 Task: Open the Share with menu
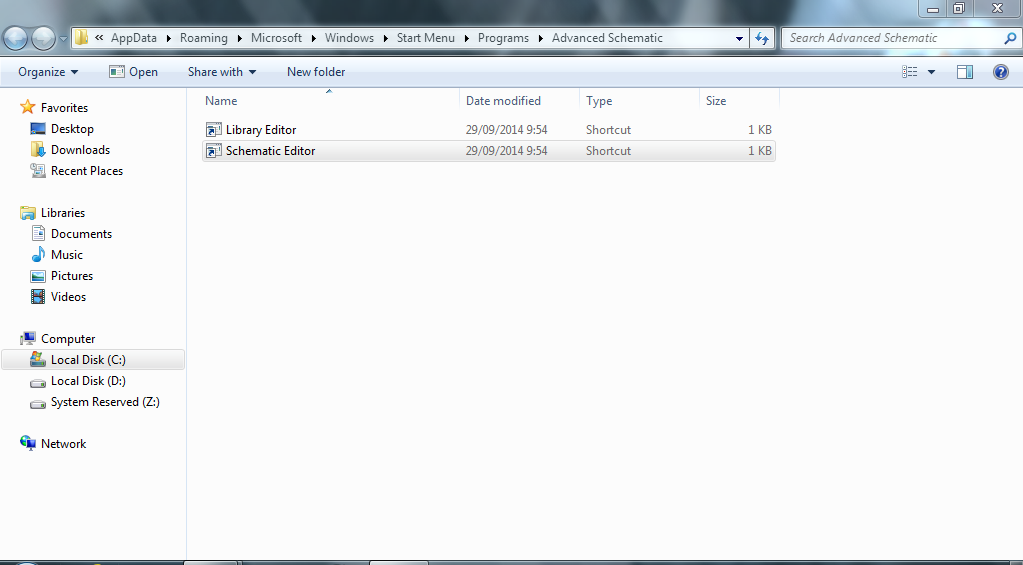(x=222, y=72)
